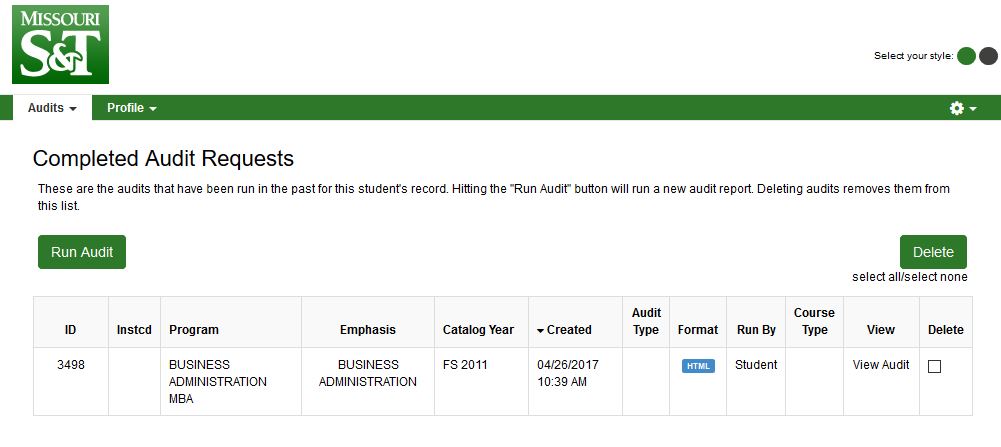The image size is (1001, 447).
Task: Sort by the ID column header
Action: pyautogui.click(x=70, y=330)
